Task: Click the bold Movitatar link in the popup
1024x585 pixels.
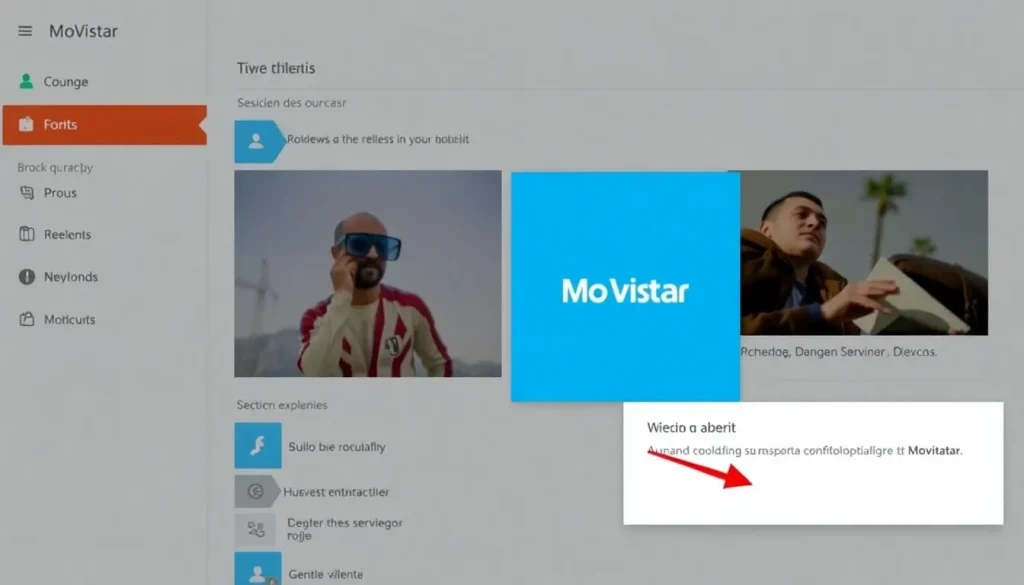Action: coord(935,451)
